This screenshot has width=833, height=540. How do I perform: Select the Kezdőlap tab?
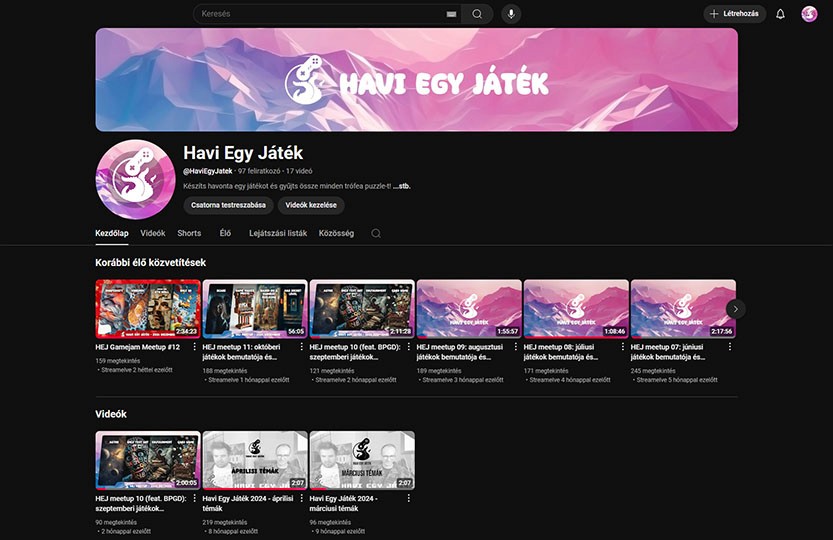tap(112, 233)
